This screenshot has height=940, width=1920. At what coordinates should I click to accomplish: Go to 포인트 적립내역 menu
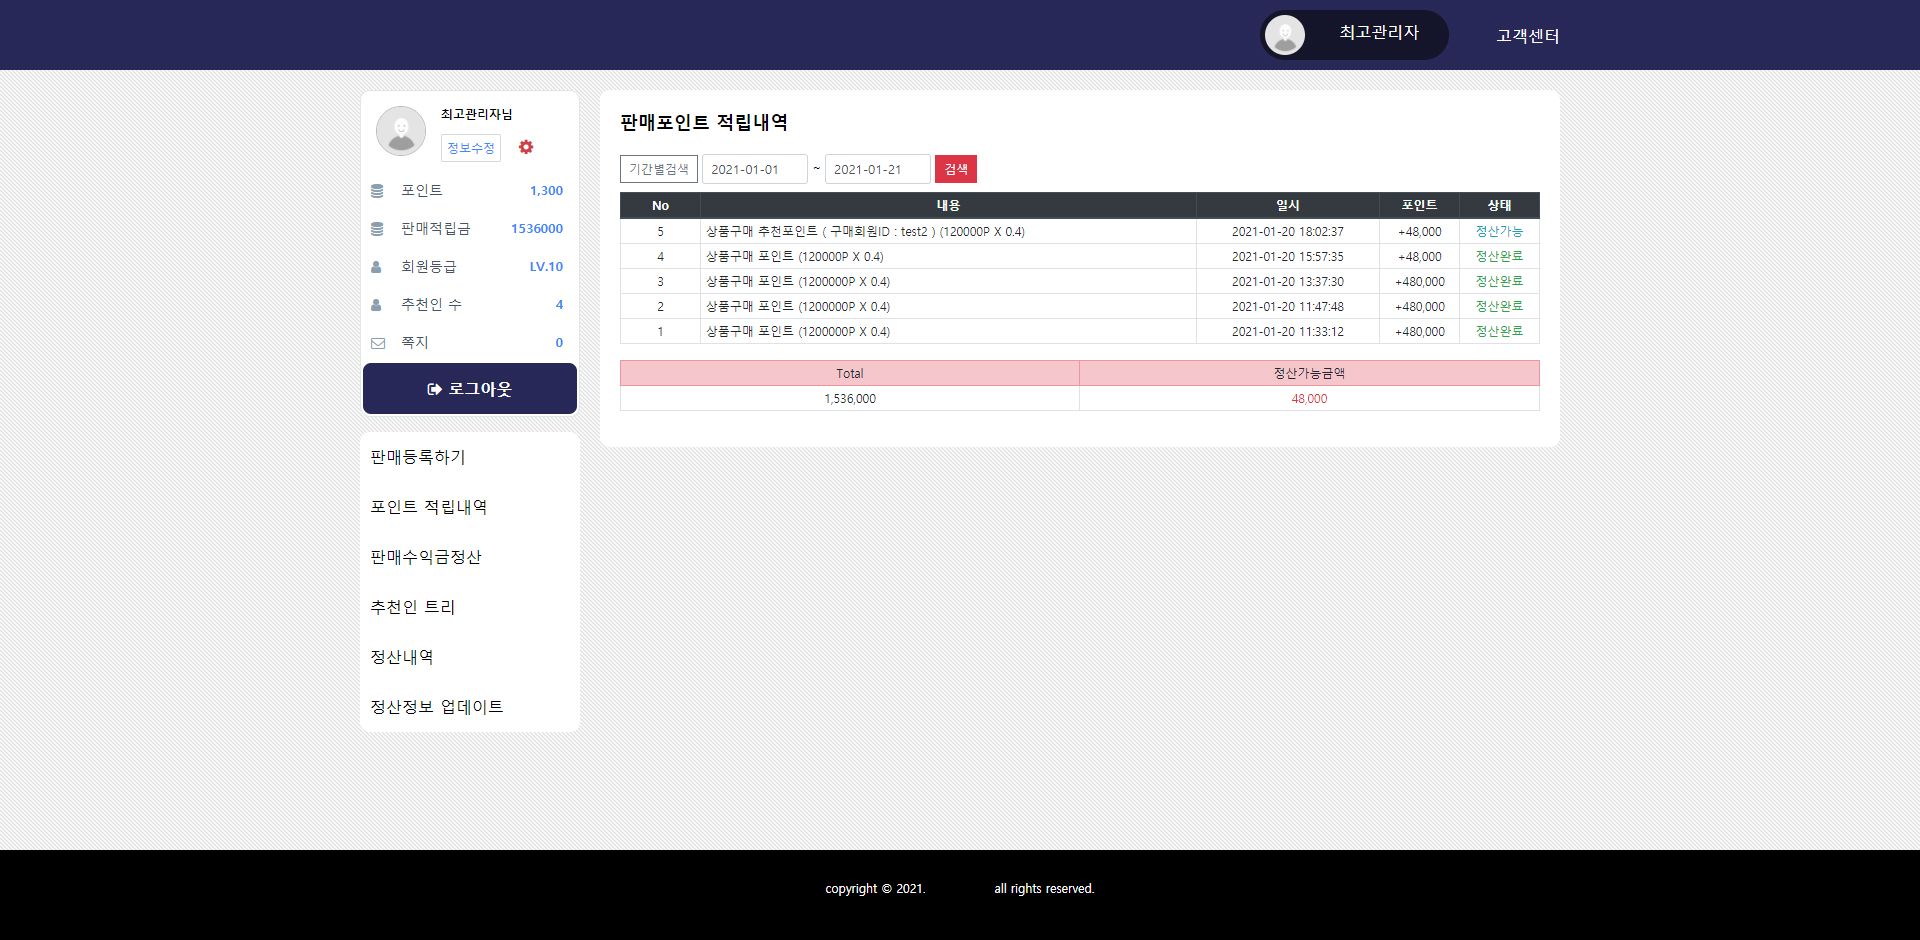429,507
